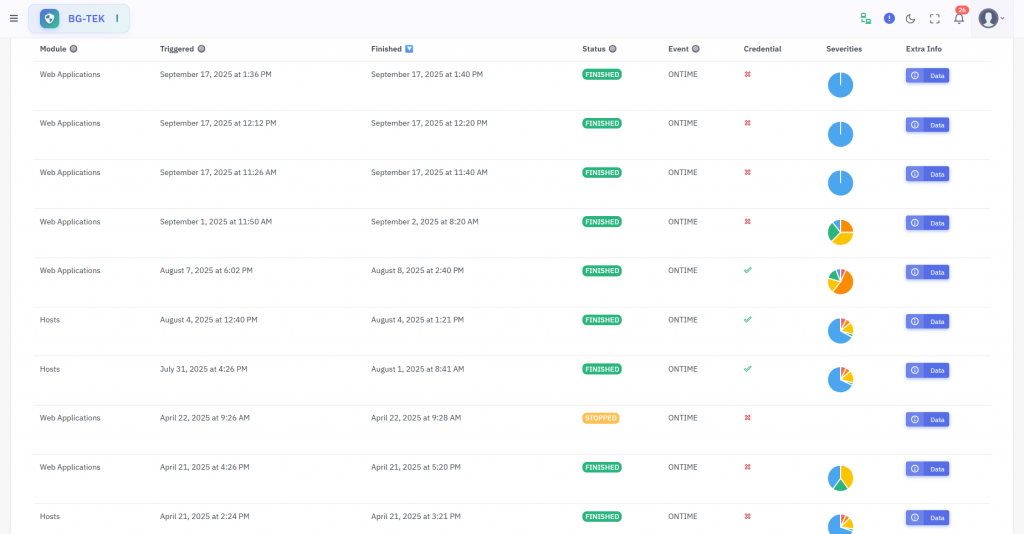This screenshot has height=534, width=1024.
Task: Click red credential cross for April 22 scan
Action: pos(747,418)
